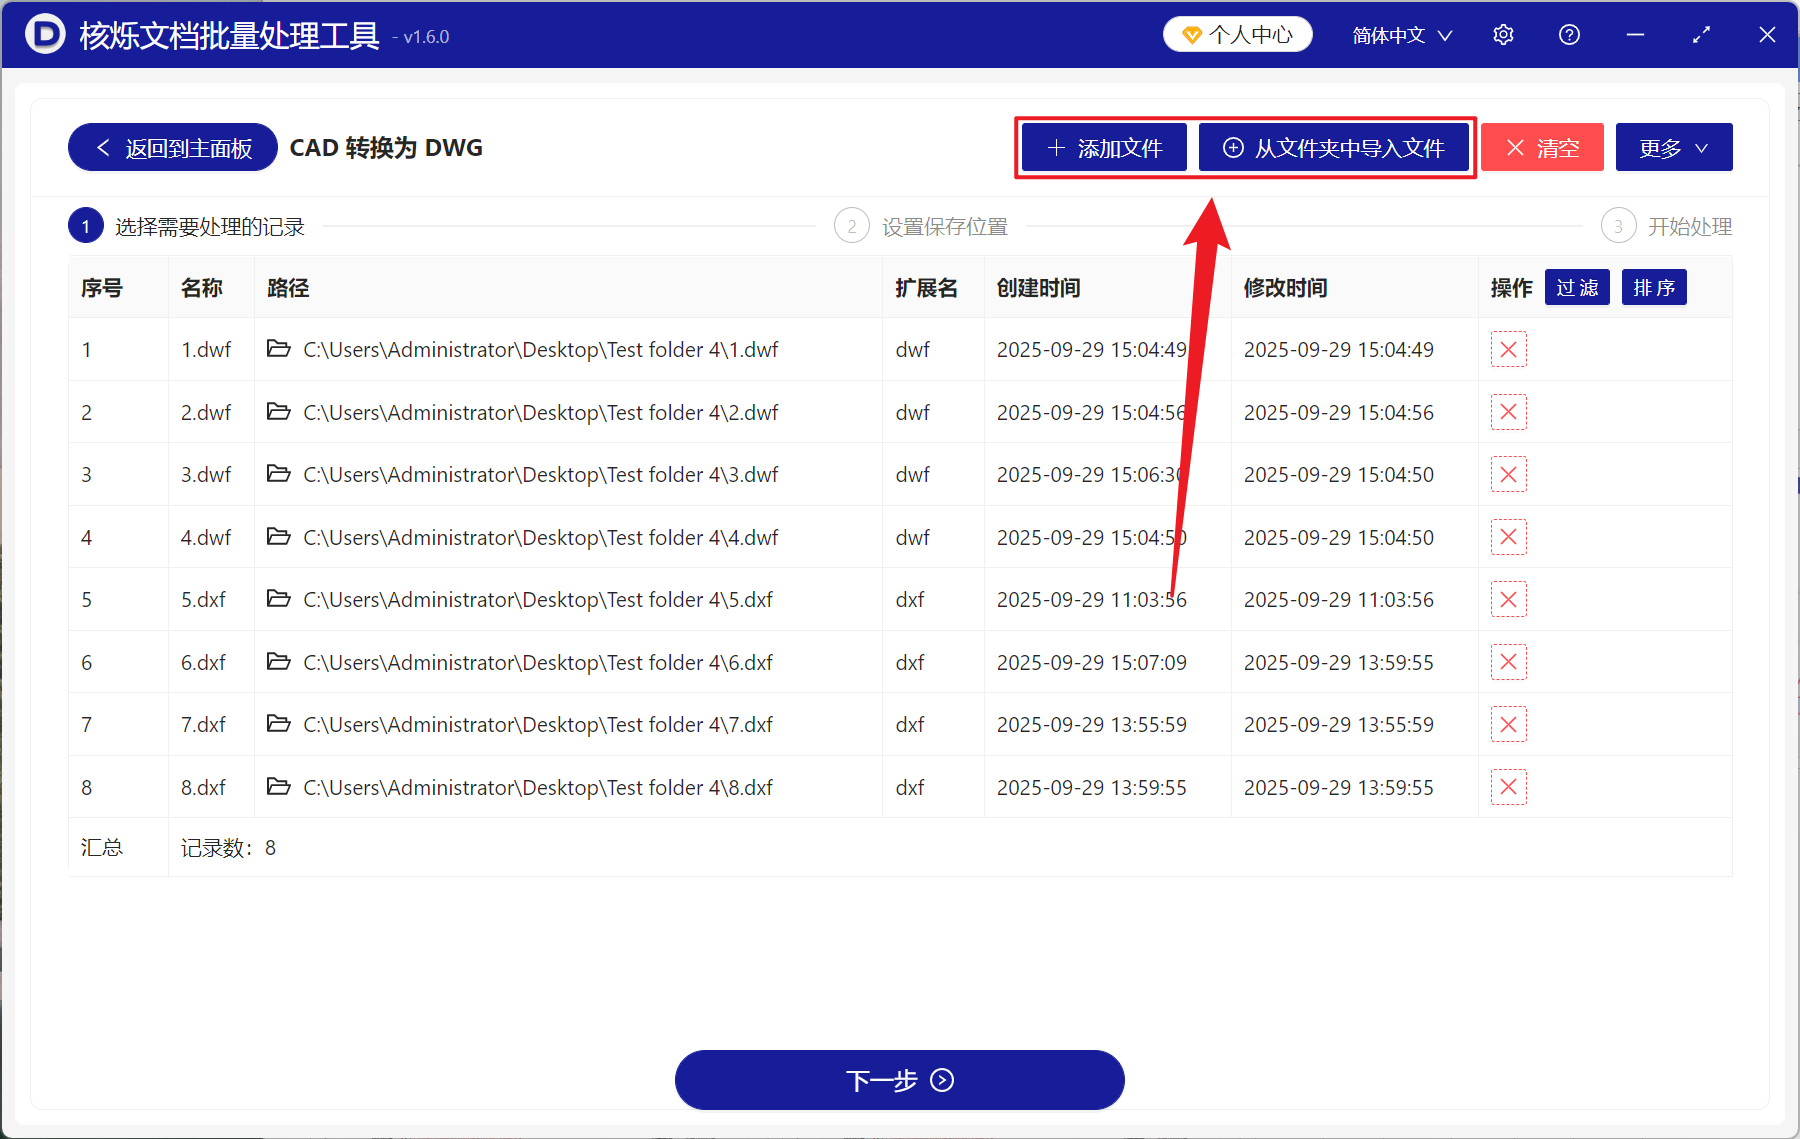Delete row 4.dwf with the X icon
The height and width of the screenshot is (1139, 1800).
1508,537
